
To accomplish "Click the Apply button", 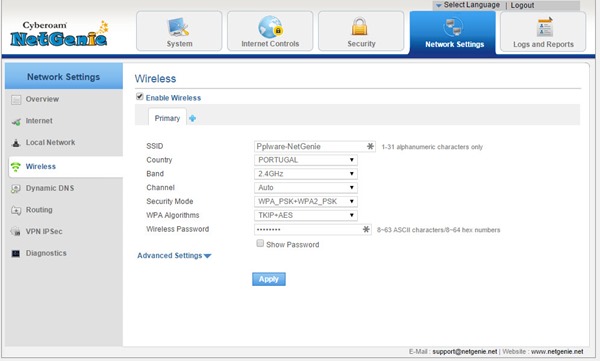I will (x=269, y=279).
